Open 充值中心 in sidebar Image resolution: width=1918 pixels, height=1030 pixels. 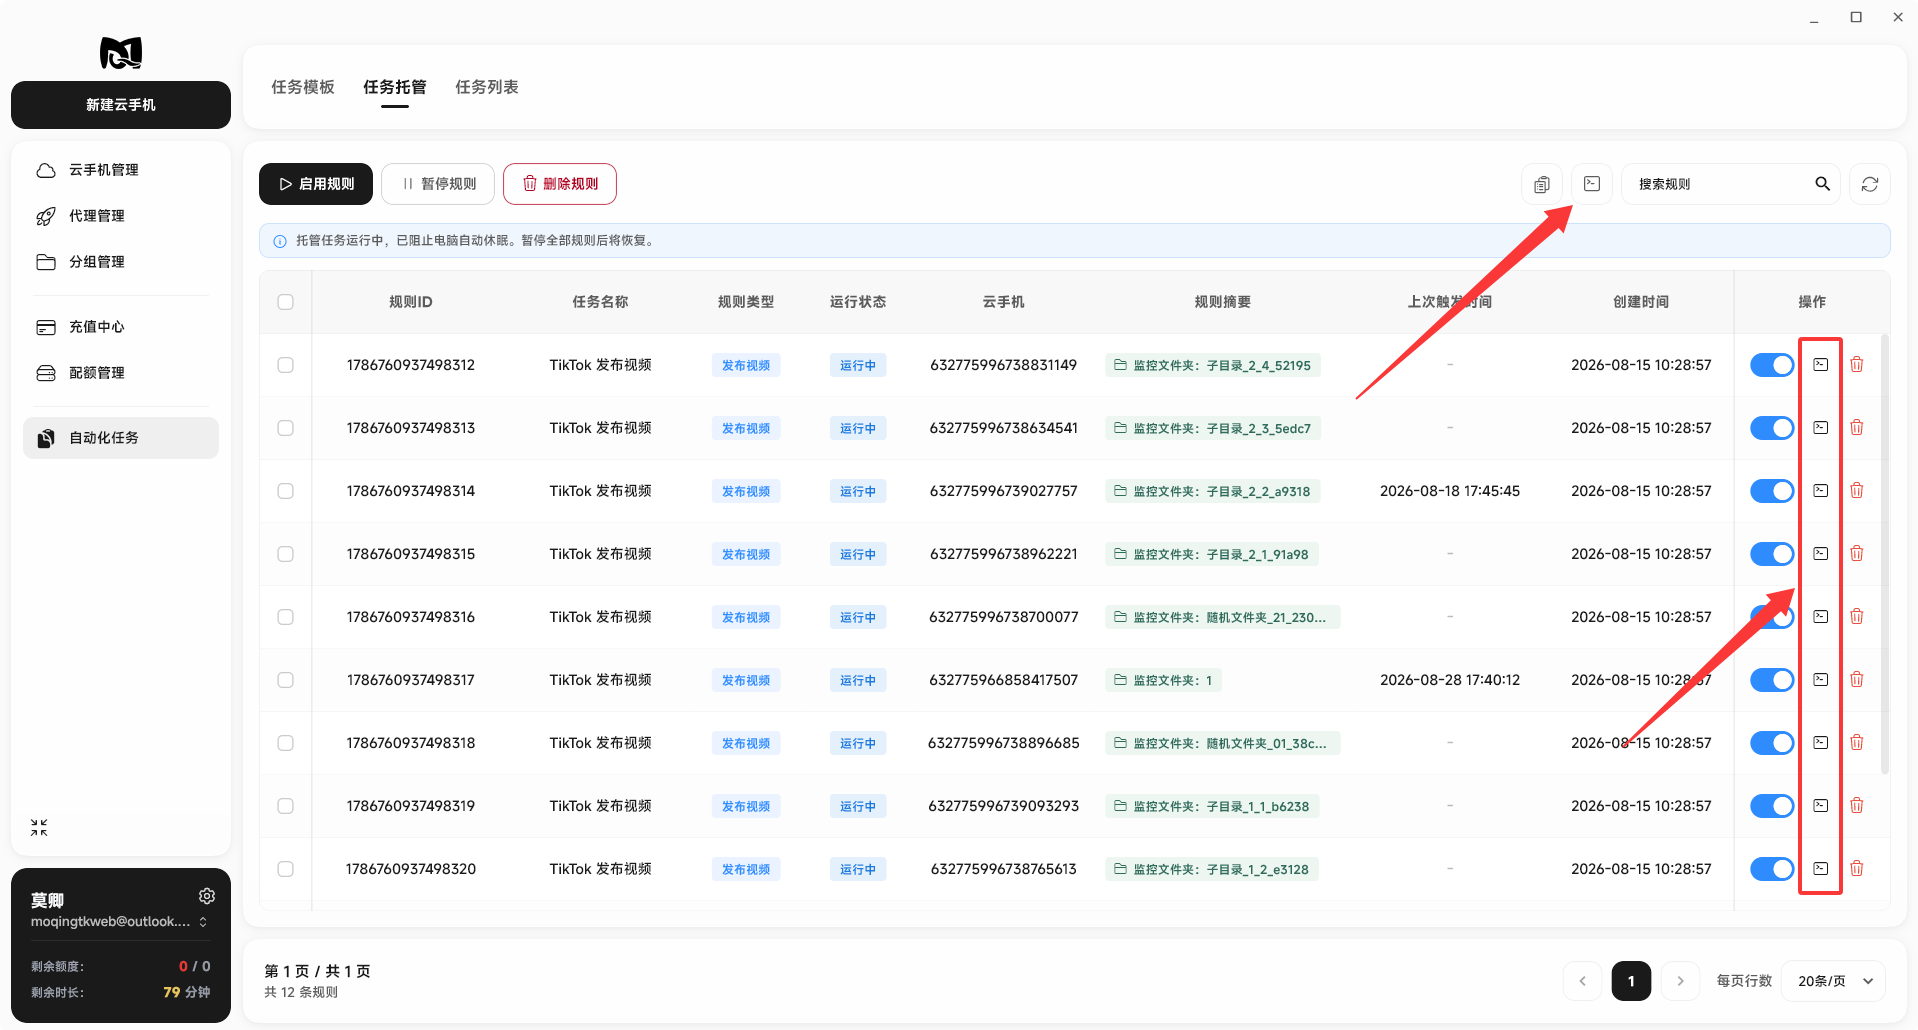coord(121,327)
